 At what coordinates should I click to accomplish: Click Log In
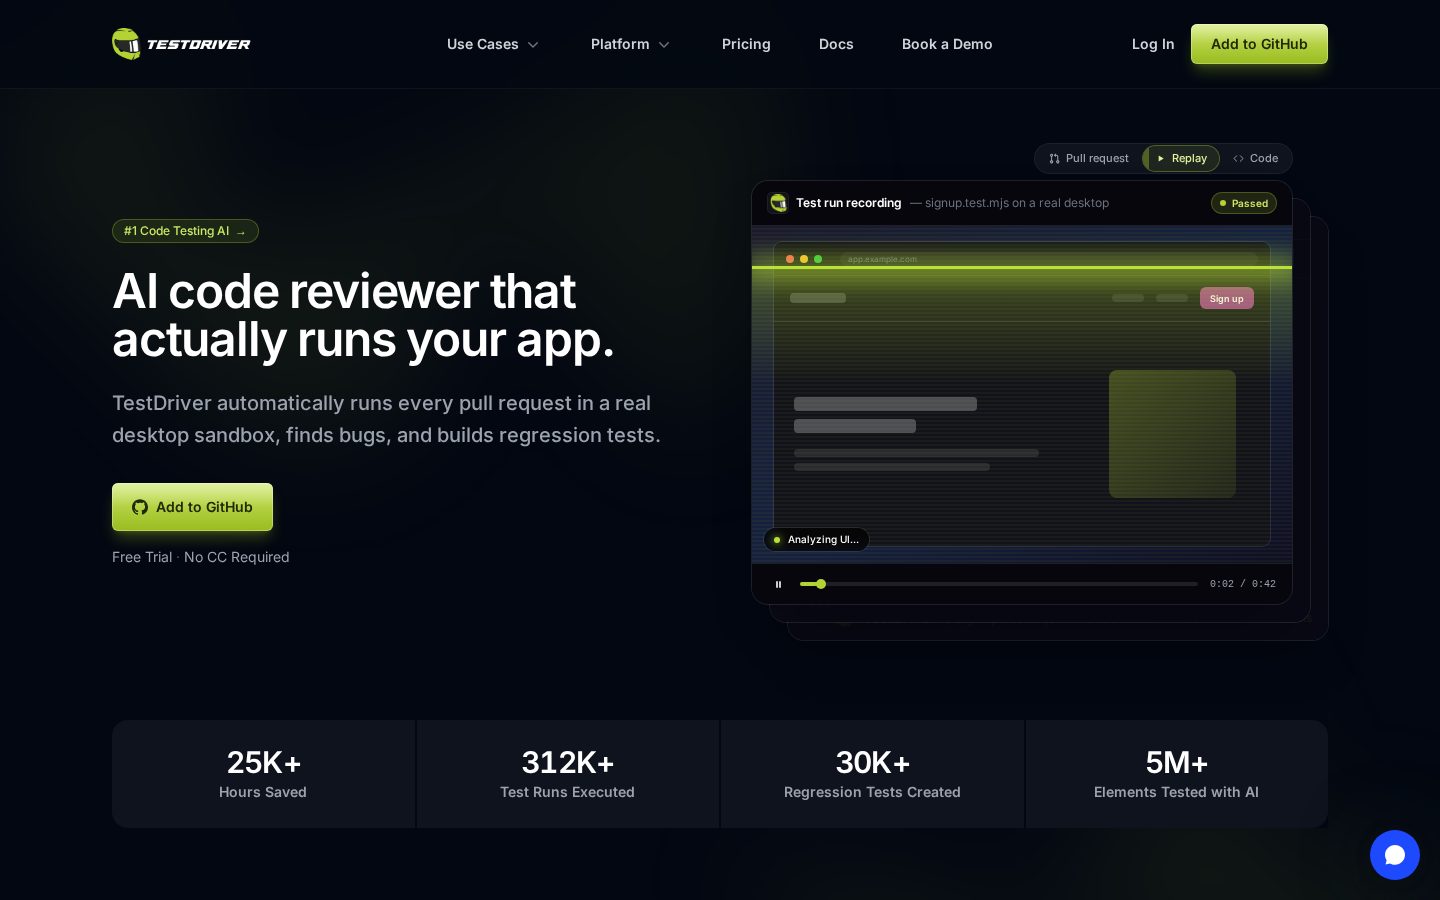(x=1153, y=44)
